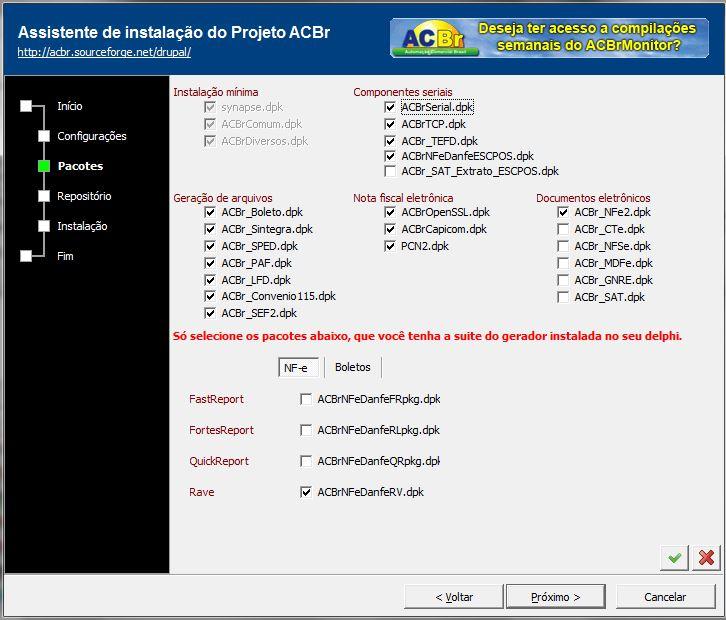Click the disabled ACBrDiversos.dpk checkbox
Screen dimensions: 726x620
pyautogui.click(x=210, y=141)
